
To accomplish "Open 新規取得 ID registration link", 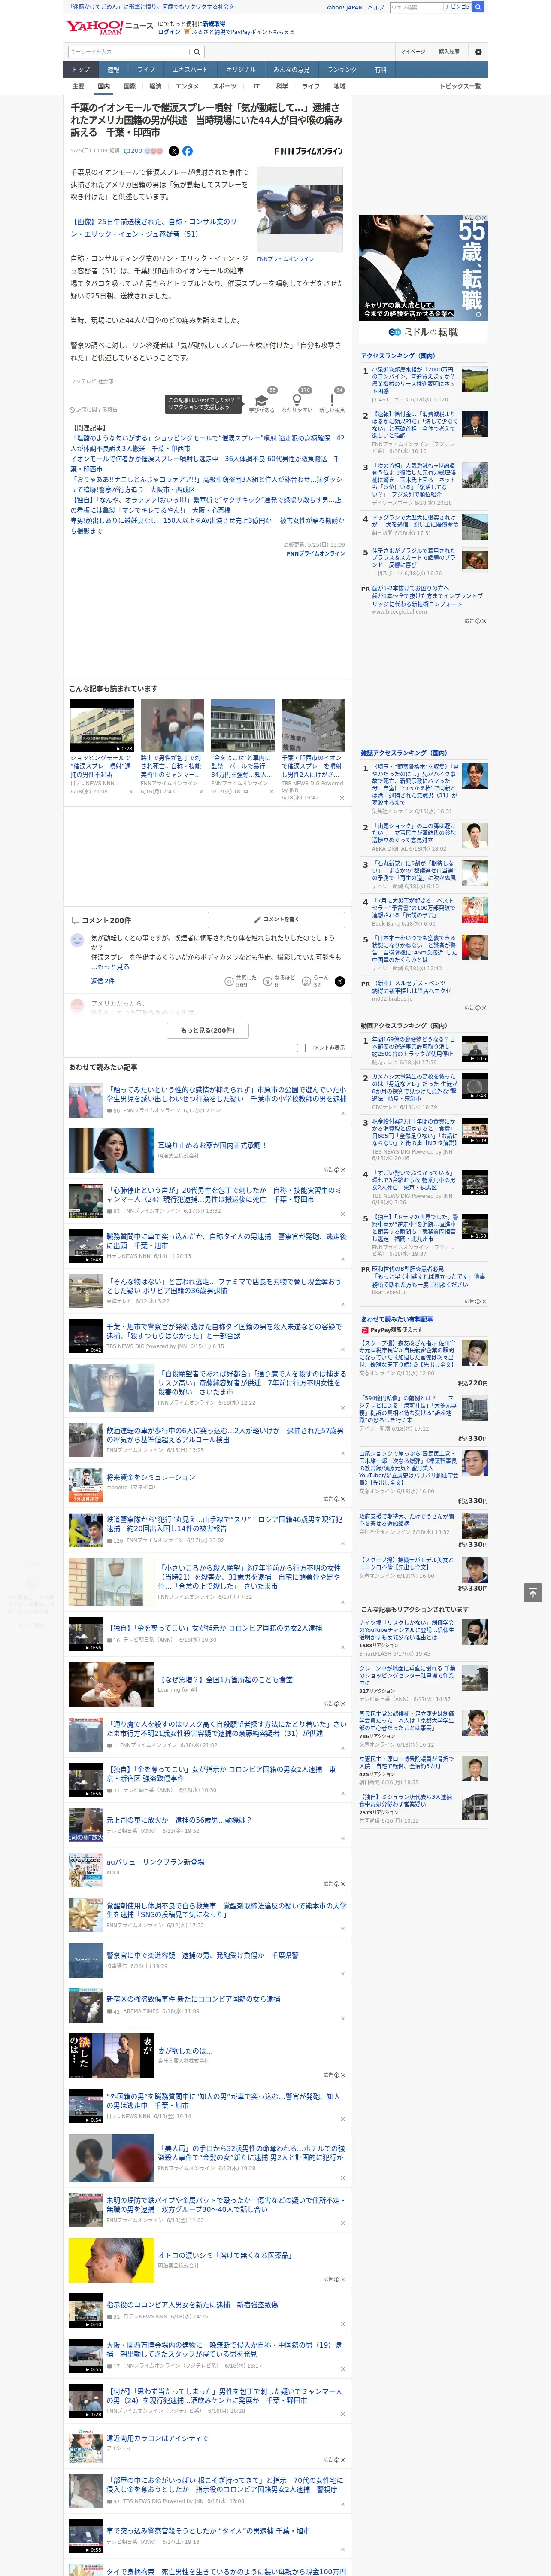I will point(214,23).
